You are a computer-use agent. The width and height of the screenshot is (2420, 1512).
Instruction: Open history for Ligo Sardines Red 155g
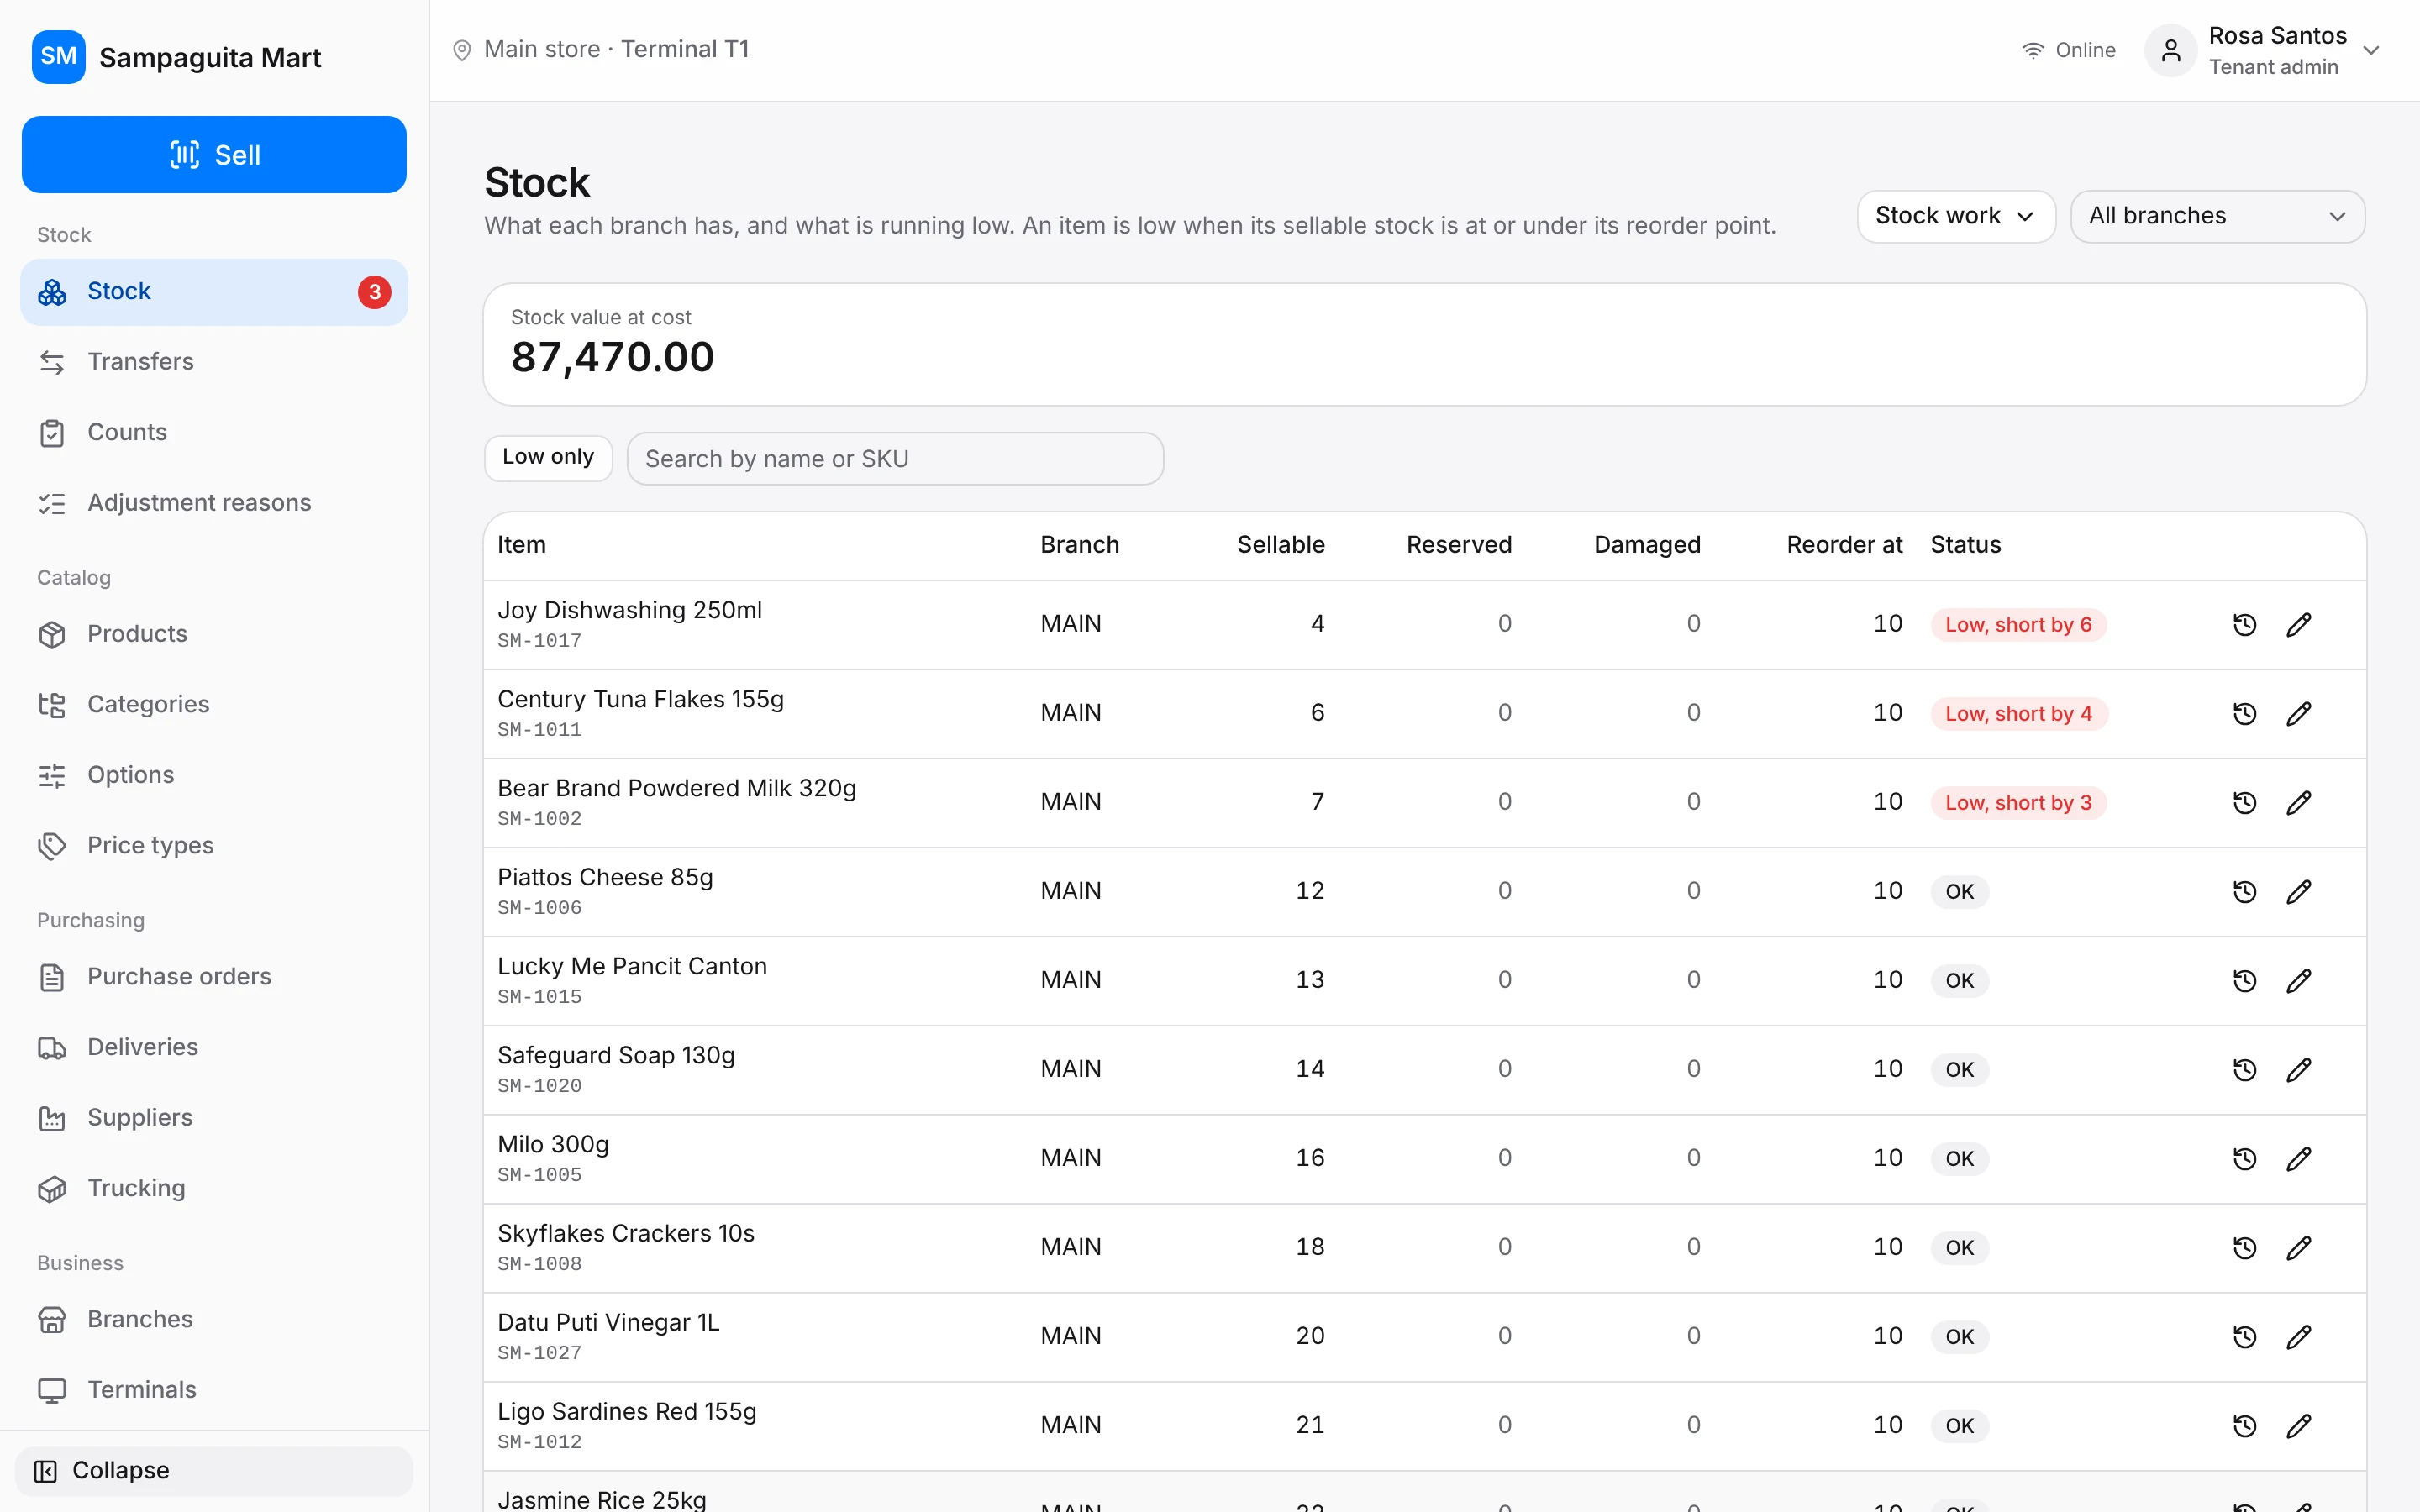point(2244,1426)
